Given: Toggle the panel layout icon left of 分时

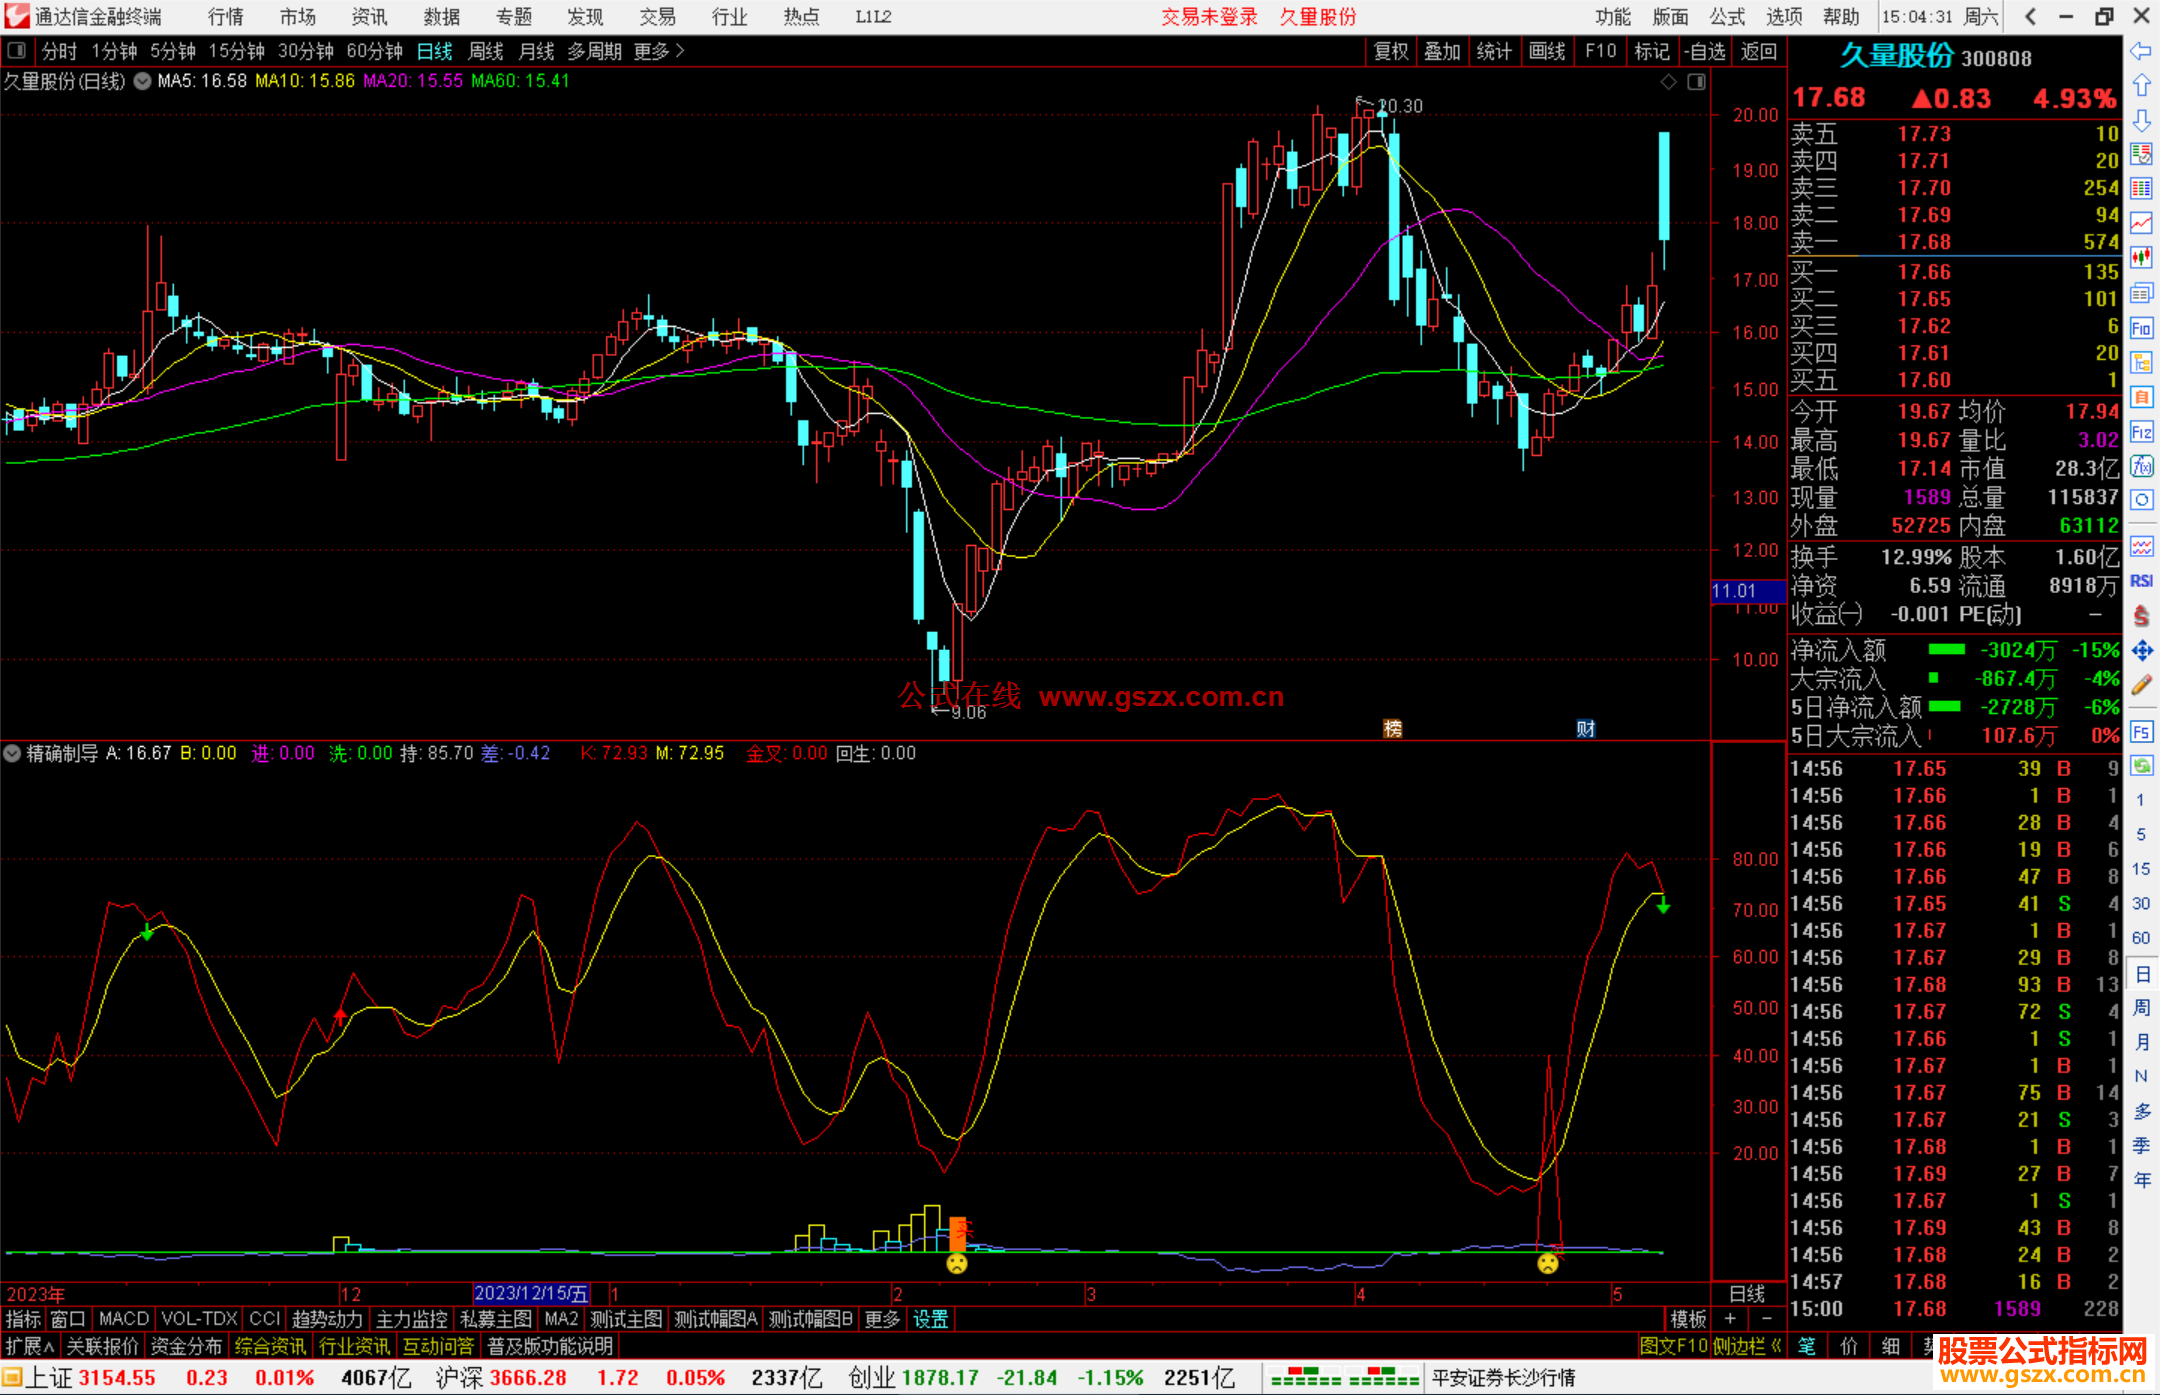Looking at the screenshot, I should click(16, 50).
